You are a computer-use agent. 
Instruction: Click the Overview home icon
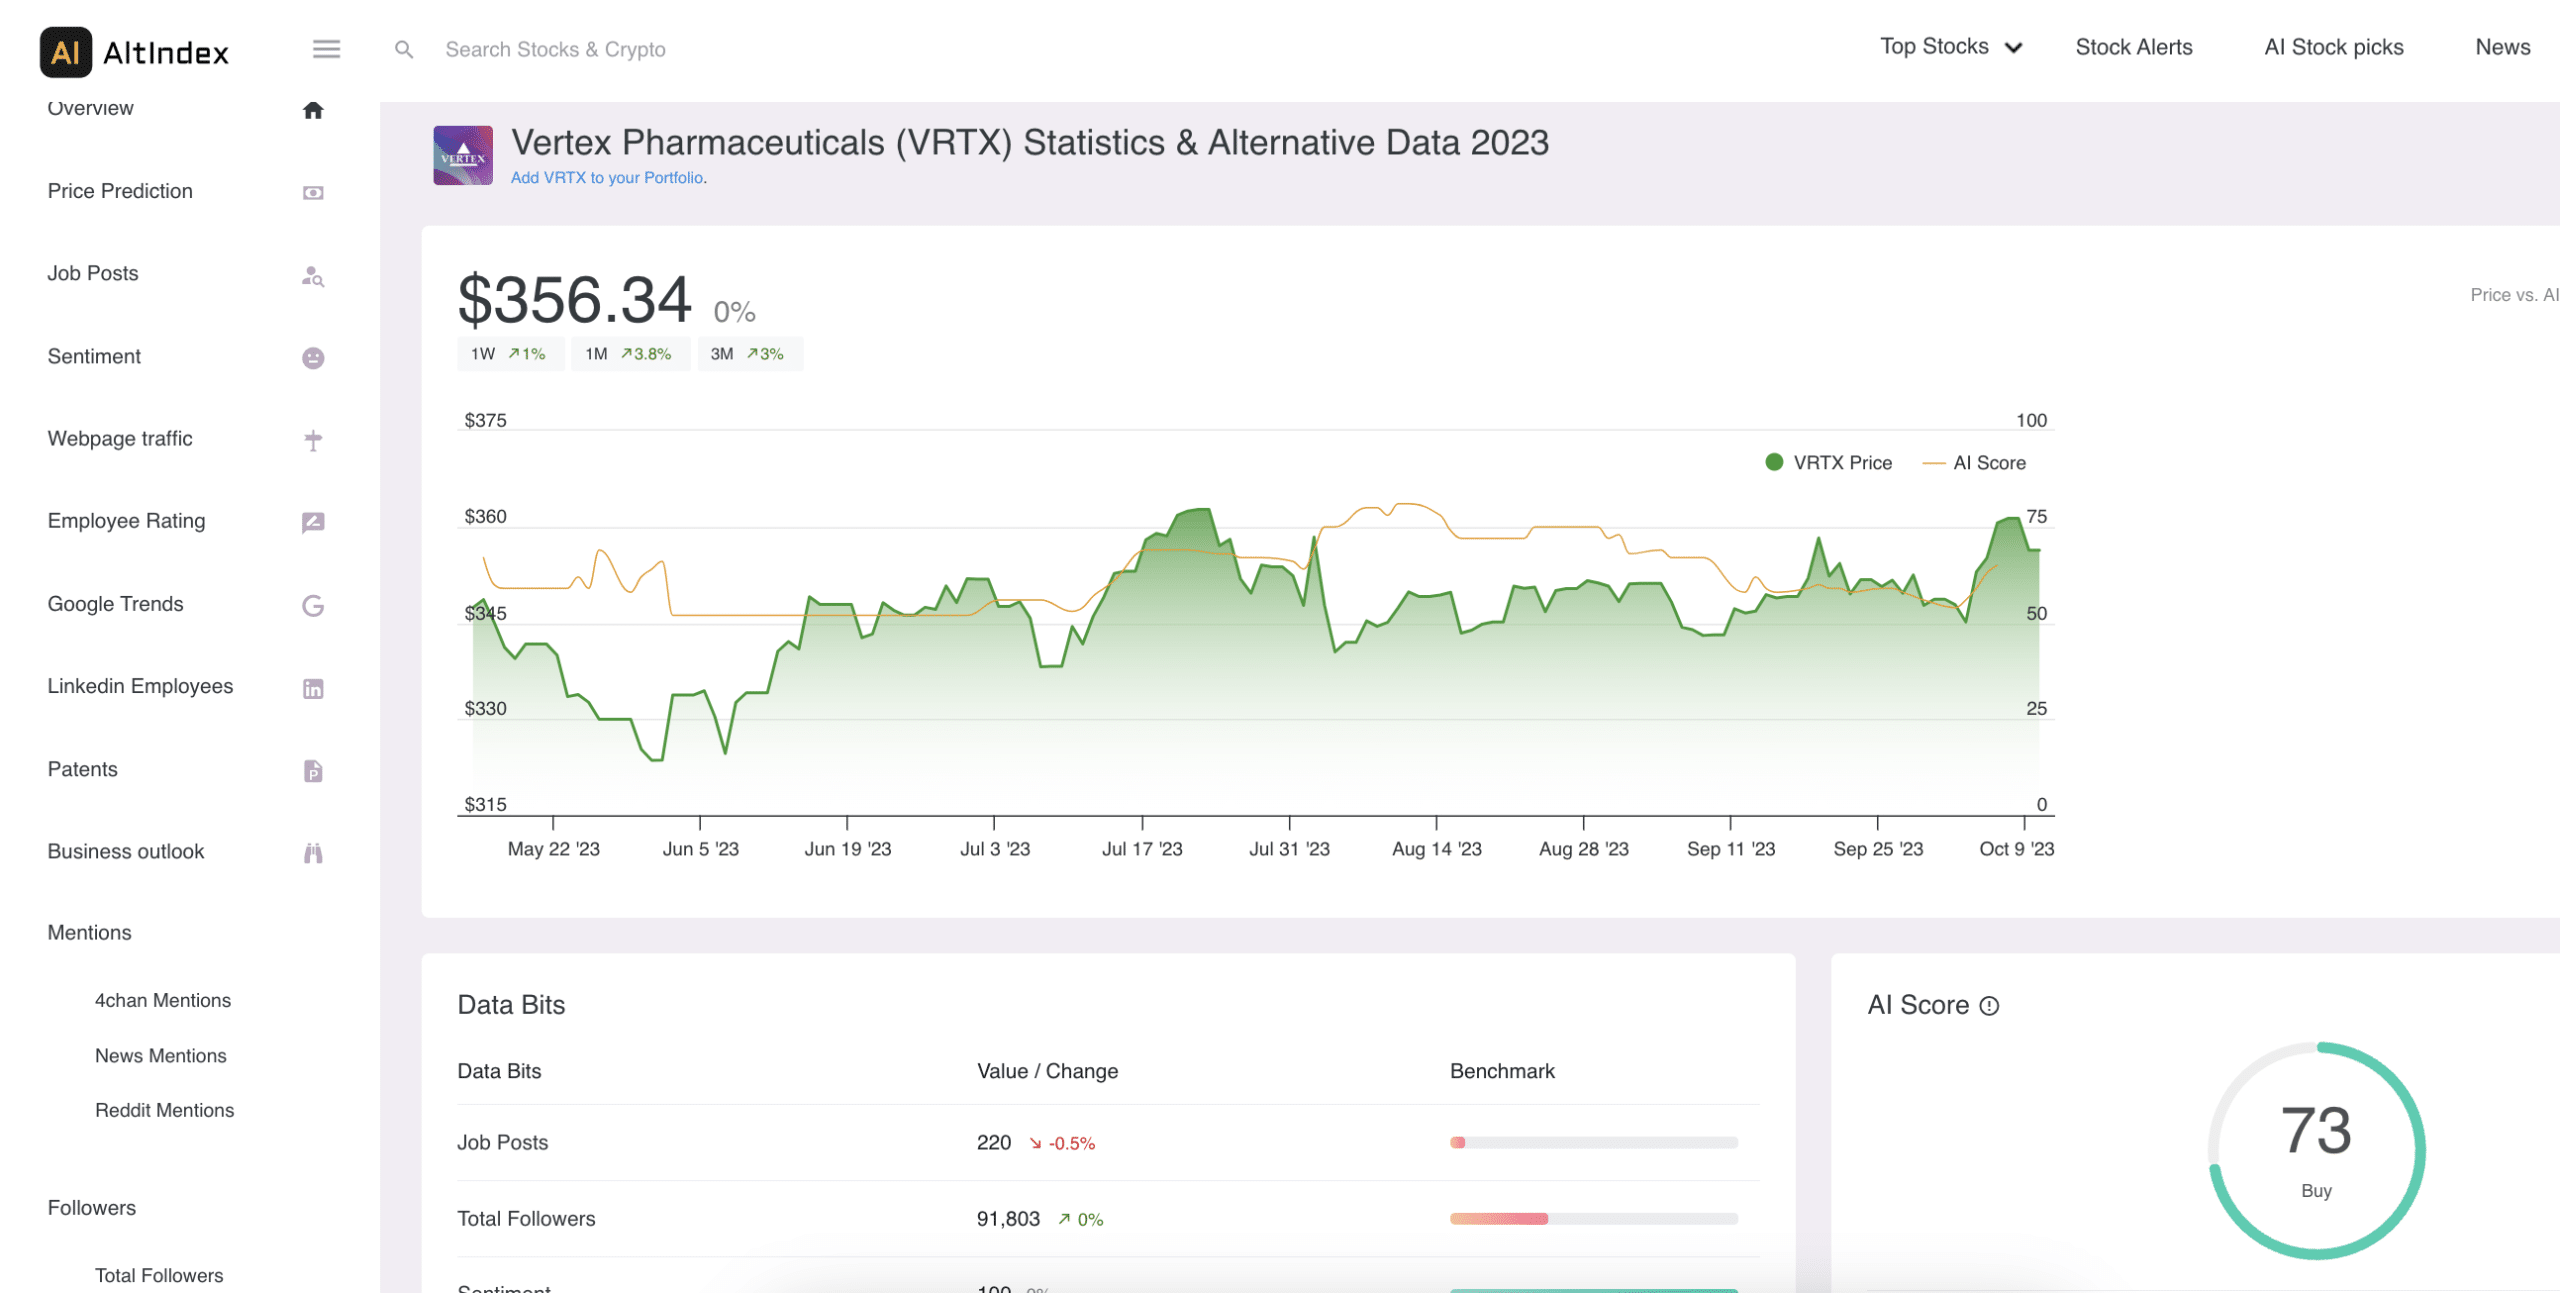313,110
